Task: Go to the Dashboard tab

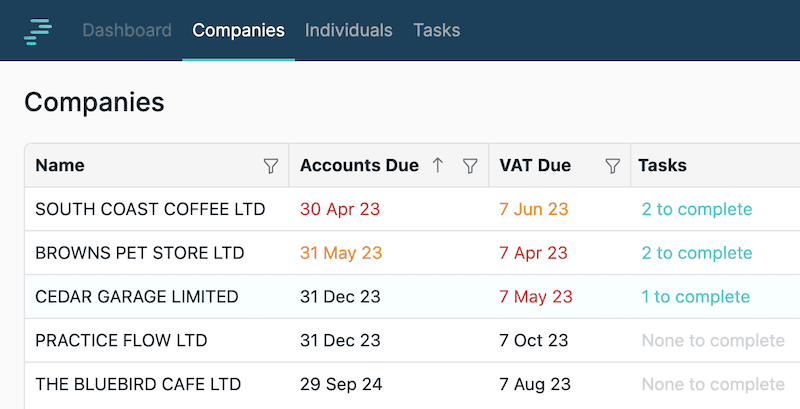Action: (x=127, y=30)
